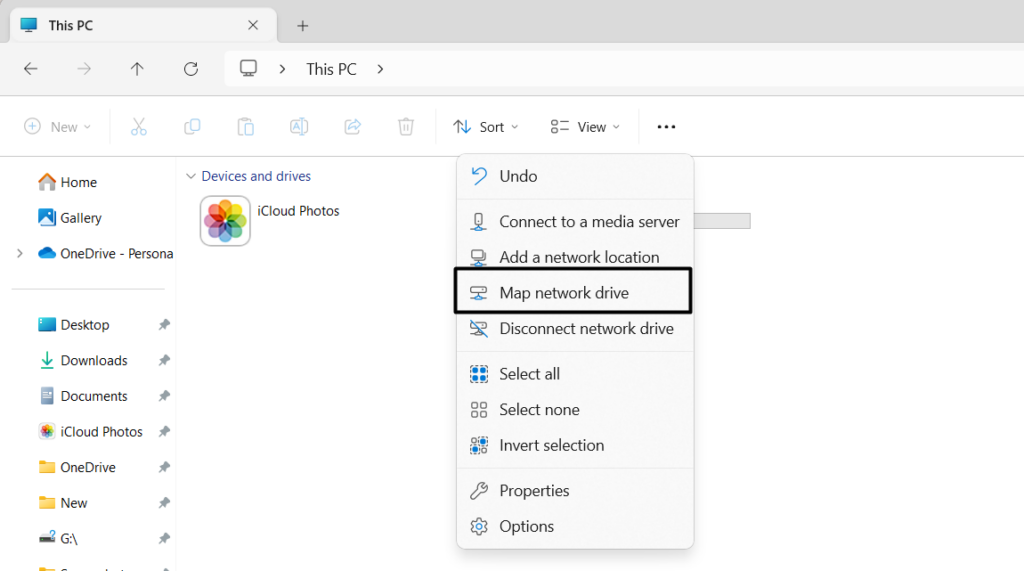Click the Share icon in toolbar
The image size is (1024, 571).
(x=352, y=127)
